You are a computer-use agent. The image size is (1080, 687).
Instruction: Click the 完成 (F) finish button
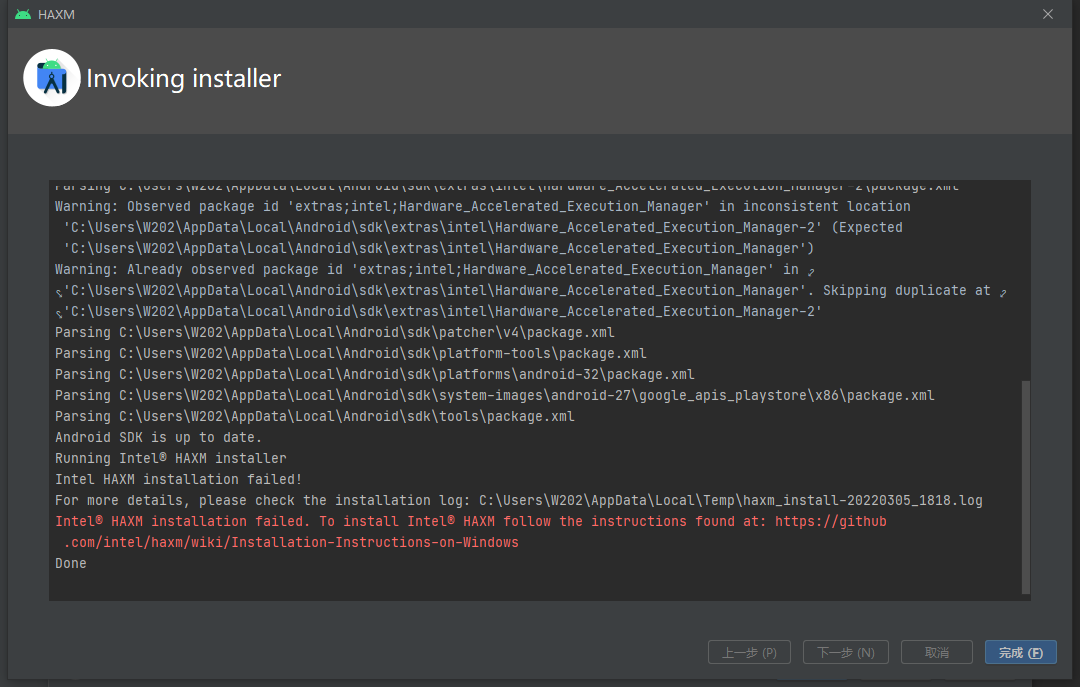[1021, 653]
